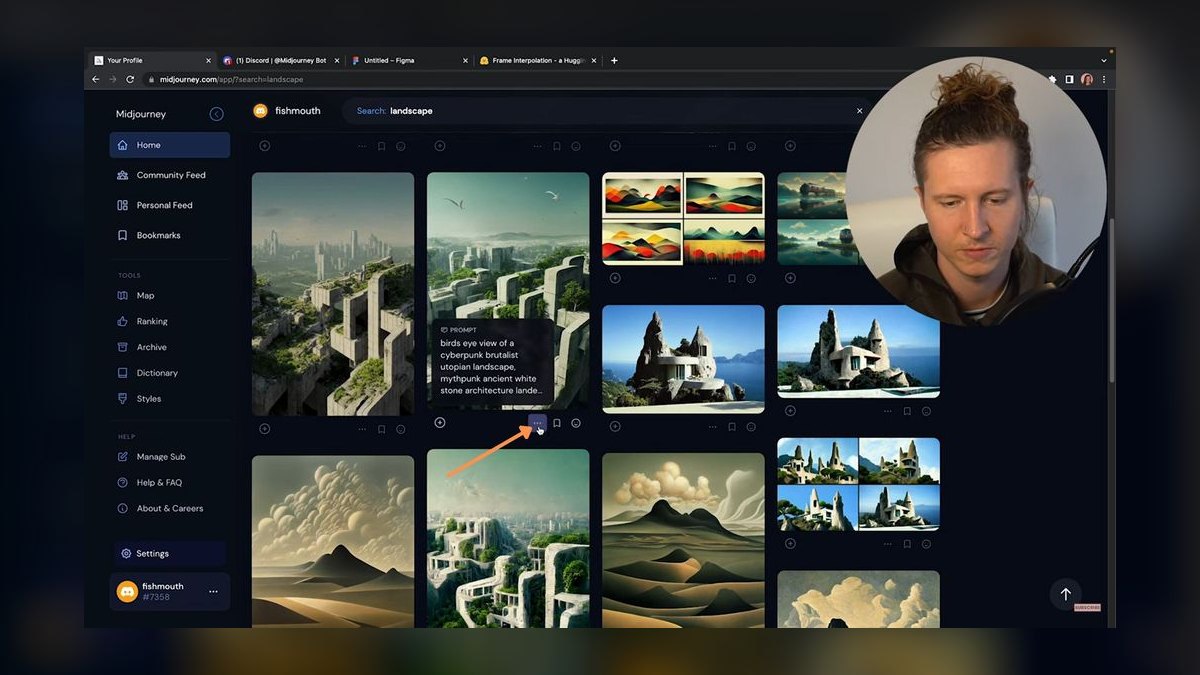Open three-dot menu under rock house grid

pos(888,544)
